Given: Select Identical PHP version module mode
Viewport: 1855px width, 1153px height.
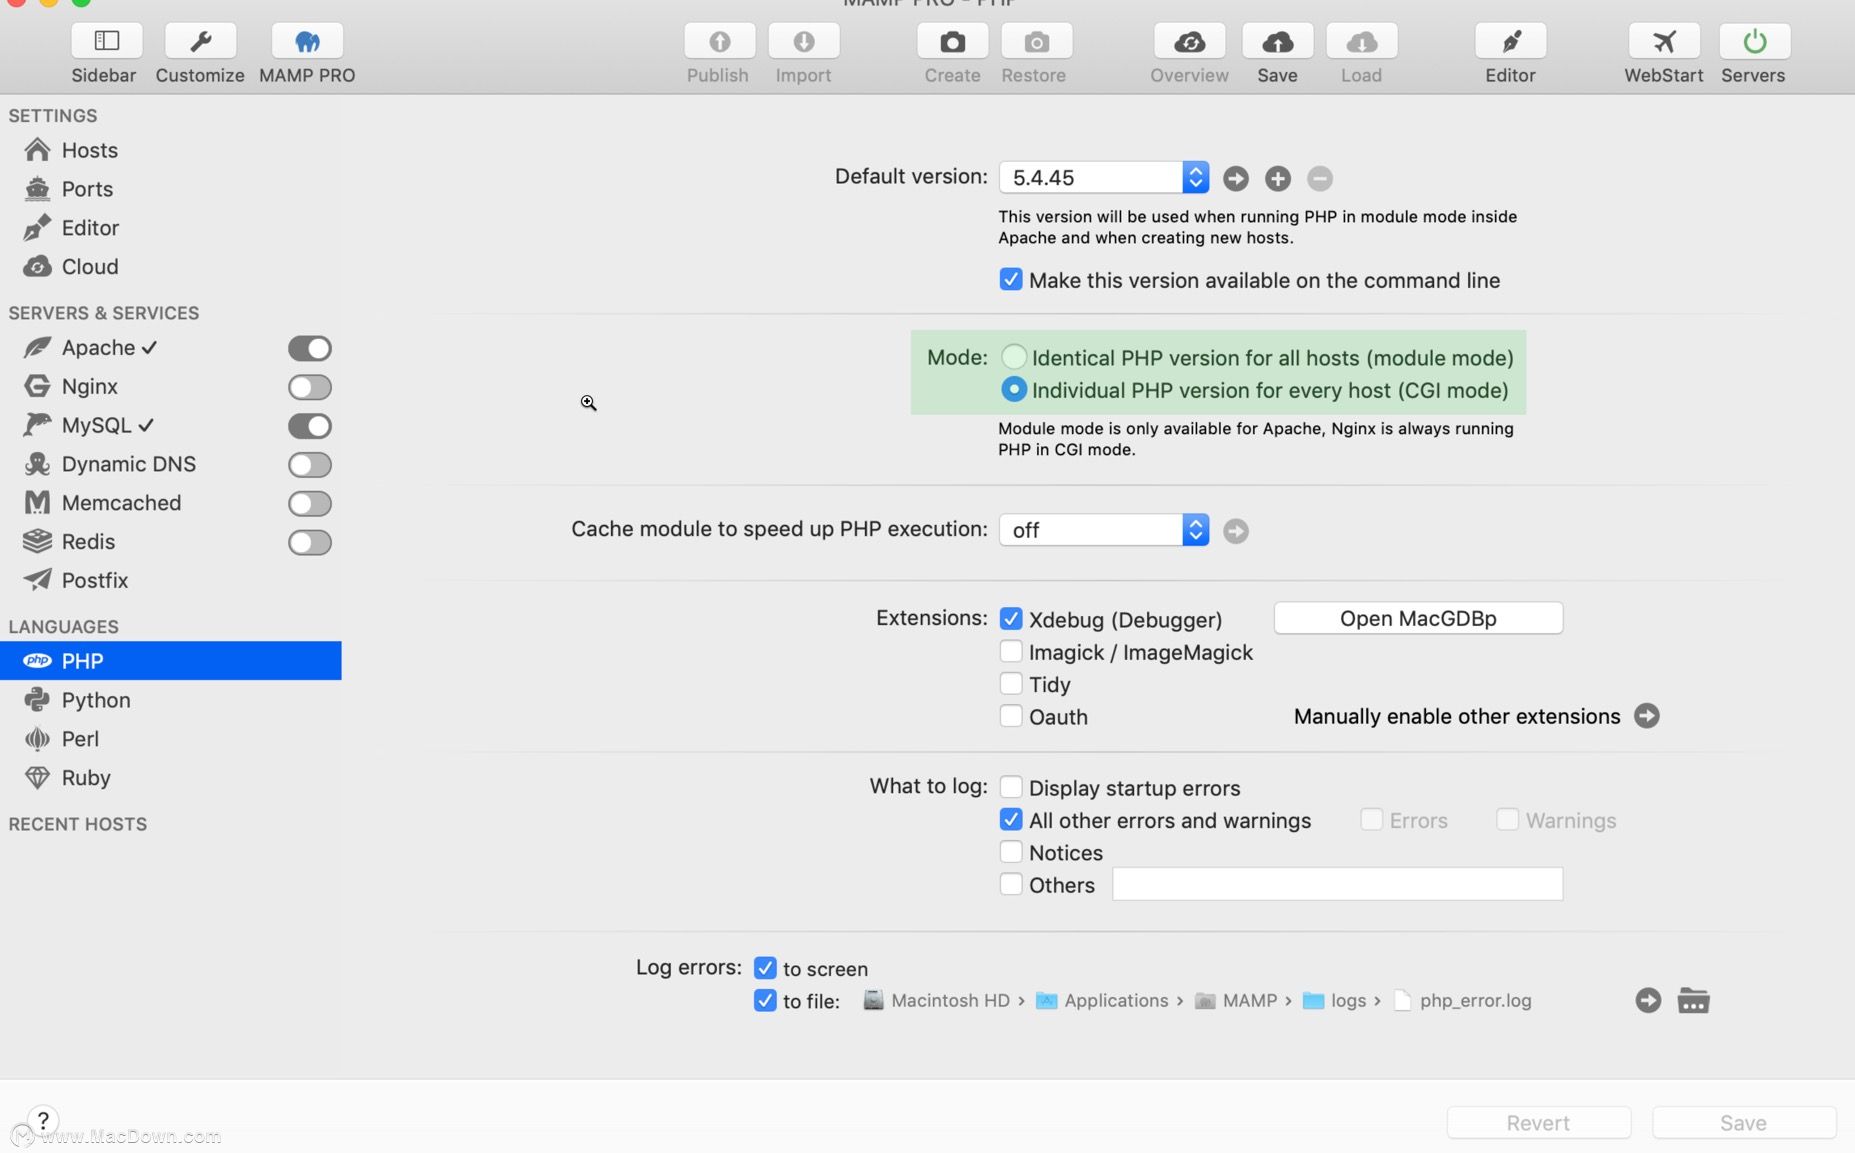Looking at the screenshot, I should point(1014,357).
